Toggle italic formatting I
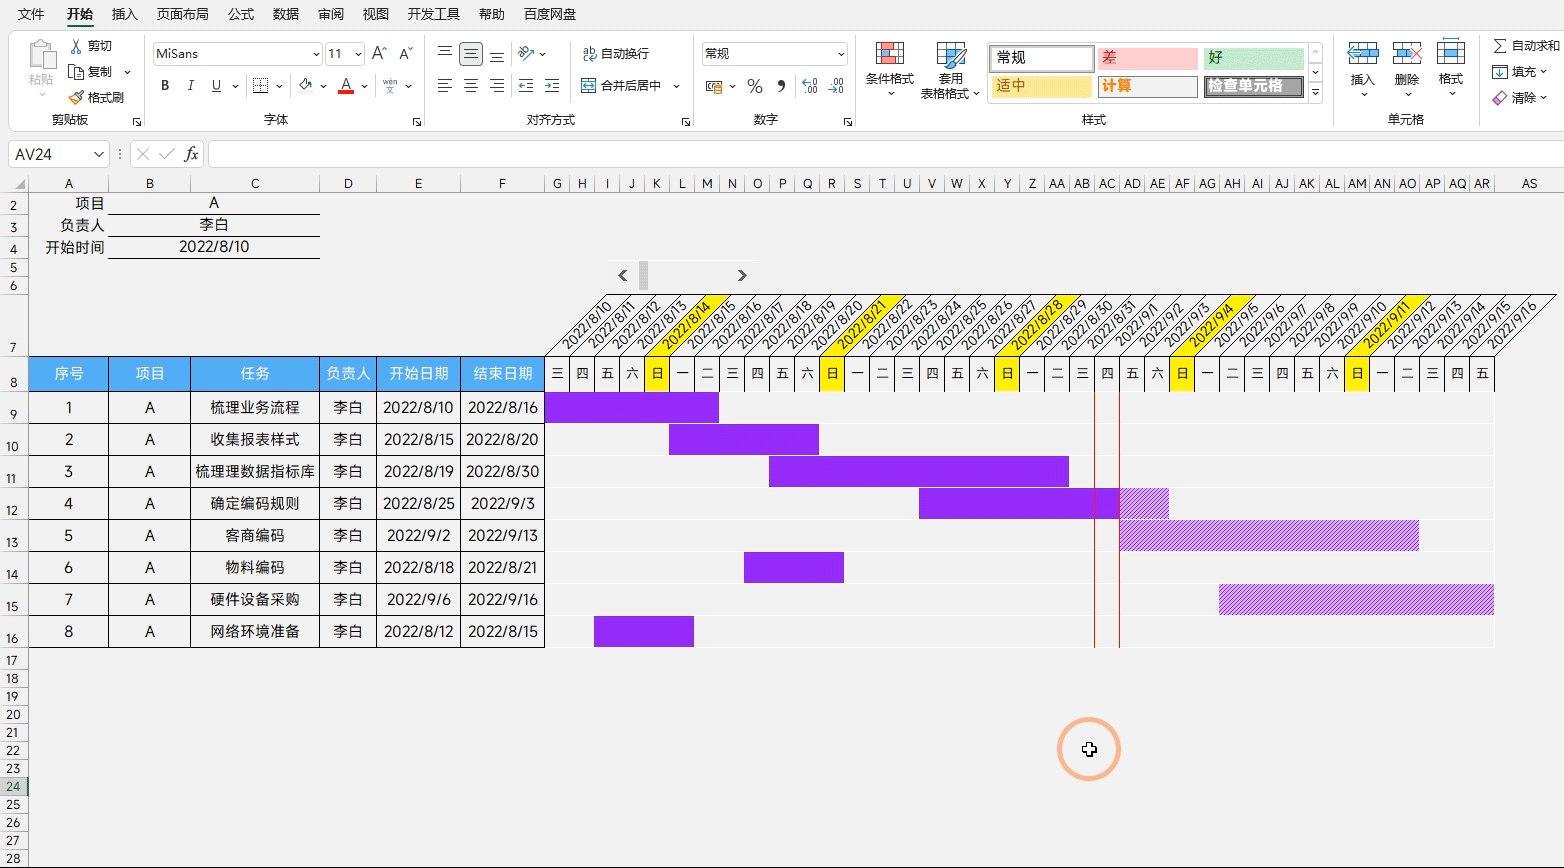 (190, 86)
